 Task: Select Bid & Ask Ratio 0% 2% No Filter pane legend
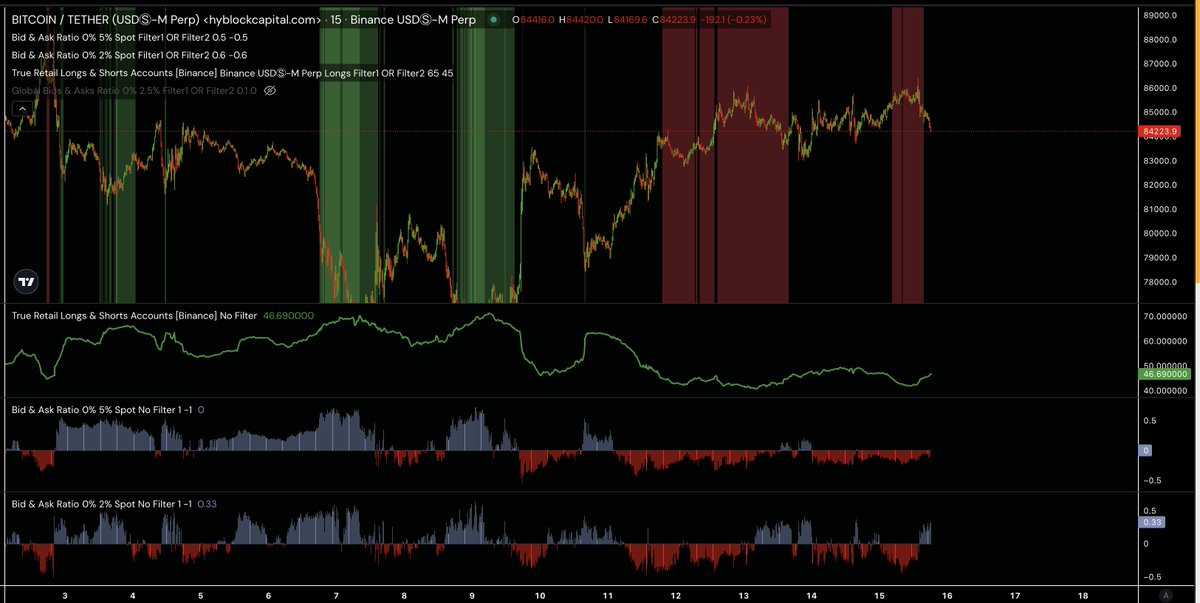(x=102, y=504)
